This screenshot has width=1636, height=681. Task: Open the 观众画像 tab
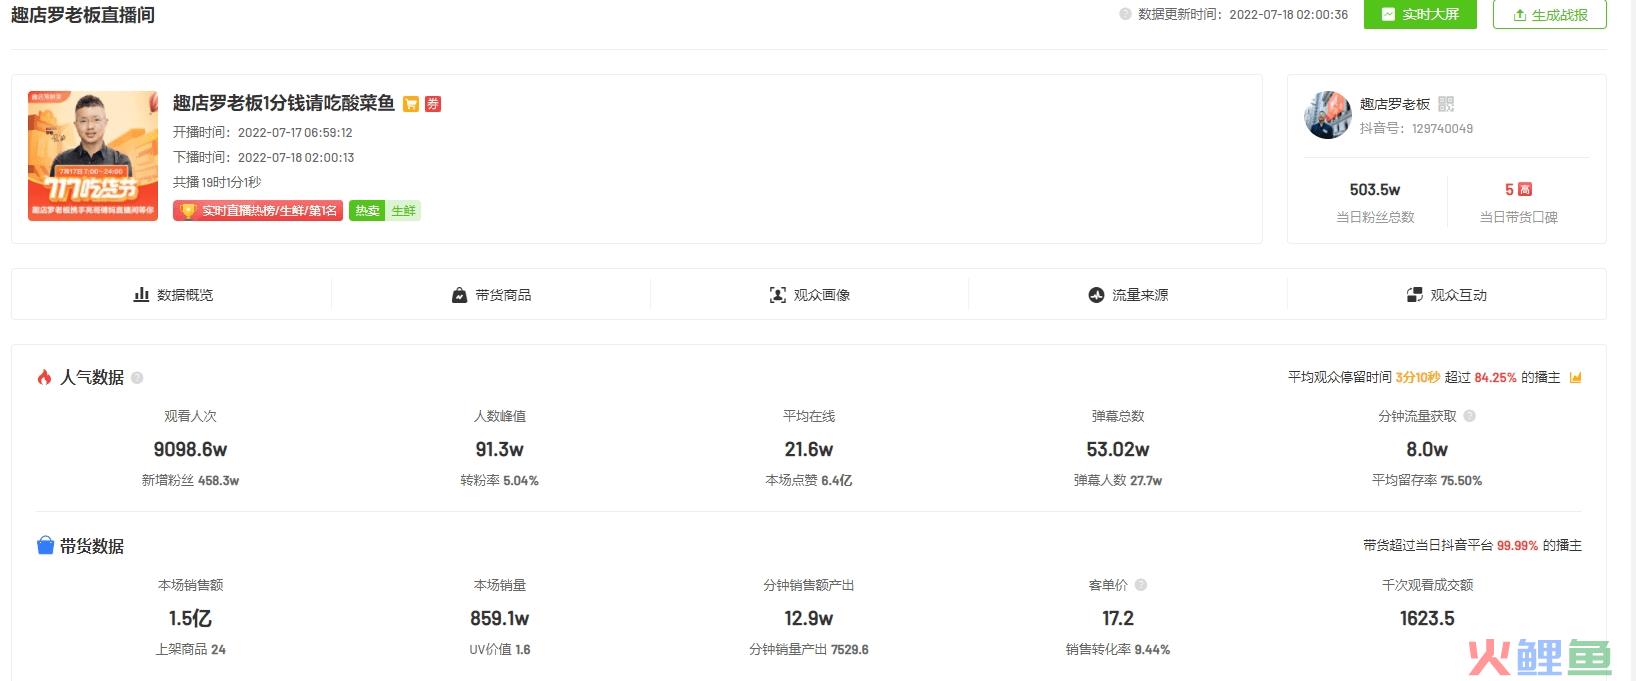click(809, 295)
